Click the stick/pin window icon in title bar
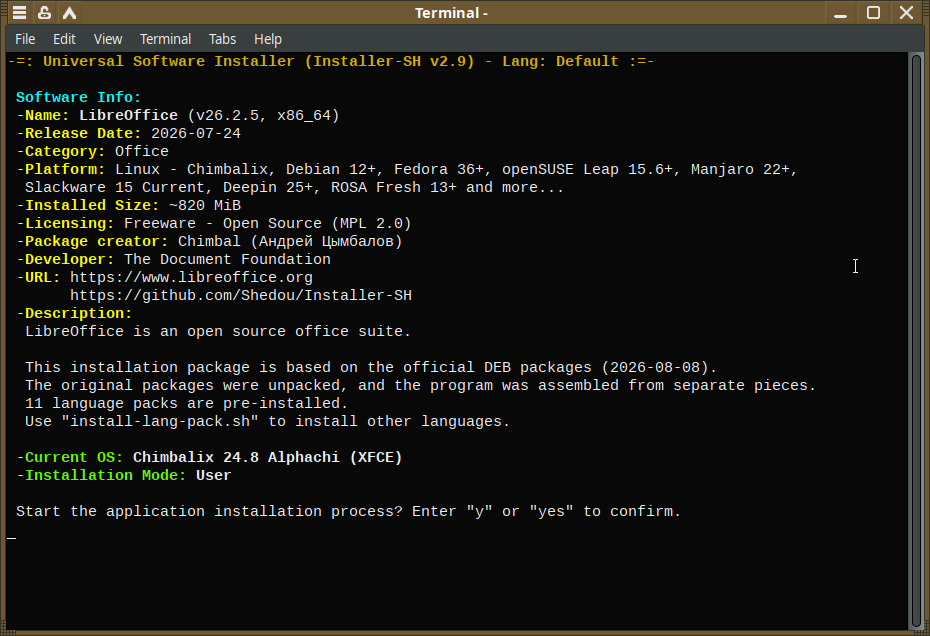Screen dimensions: 930x636 click(44, 12)
